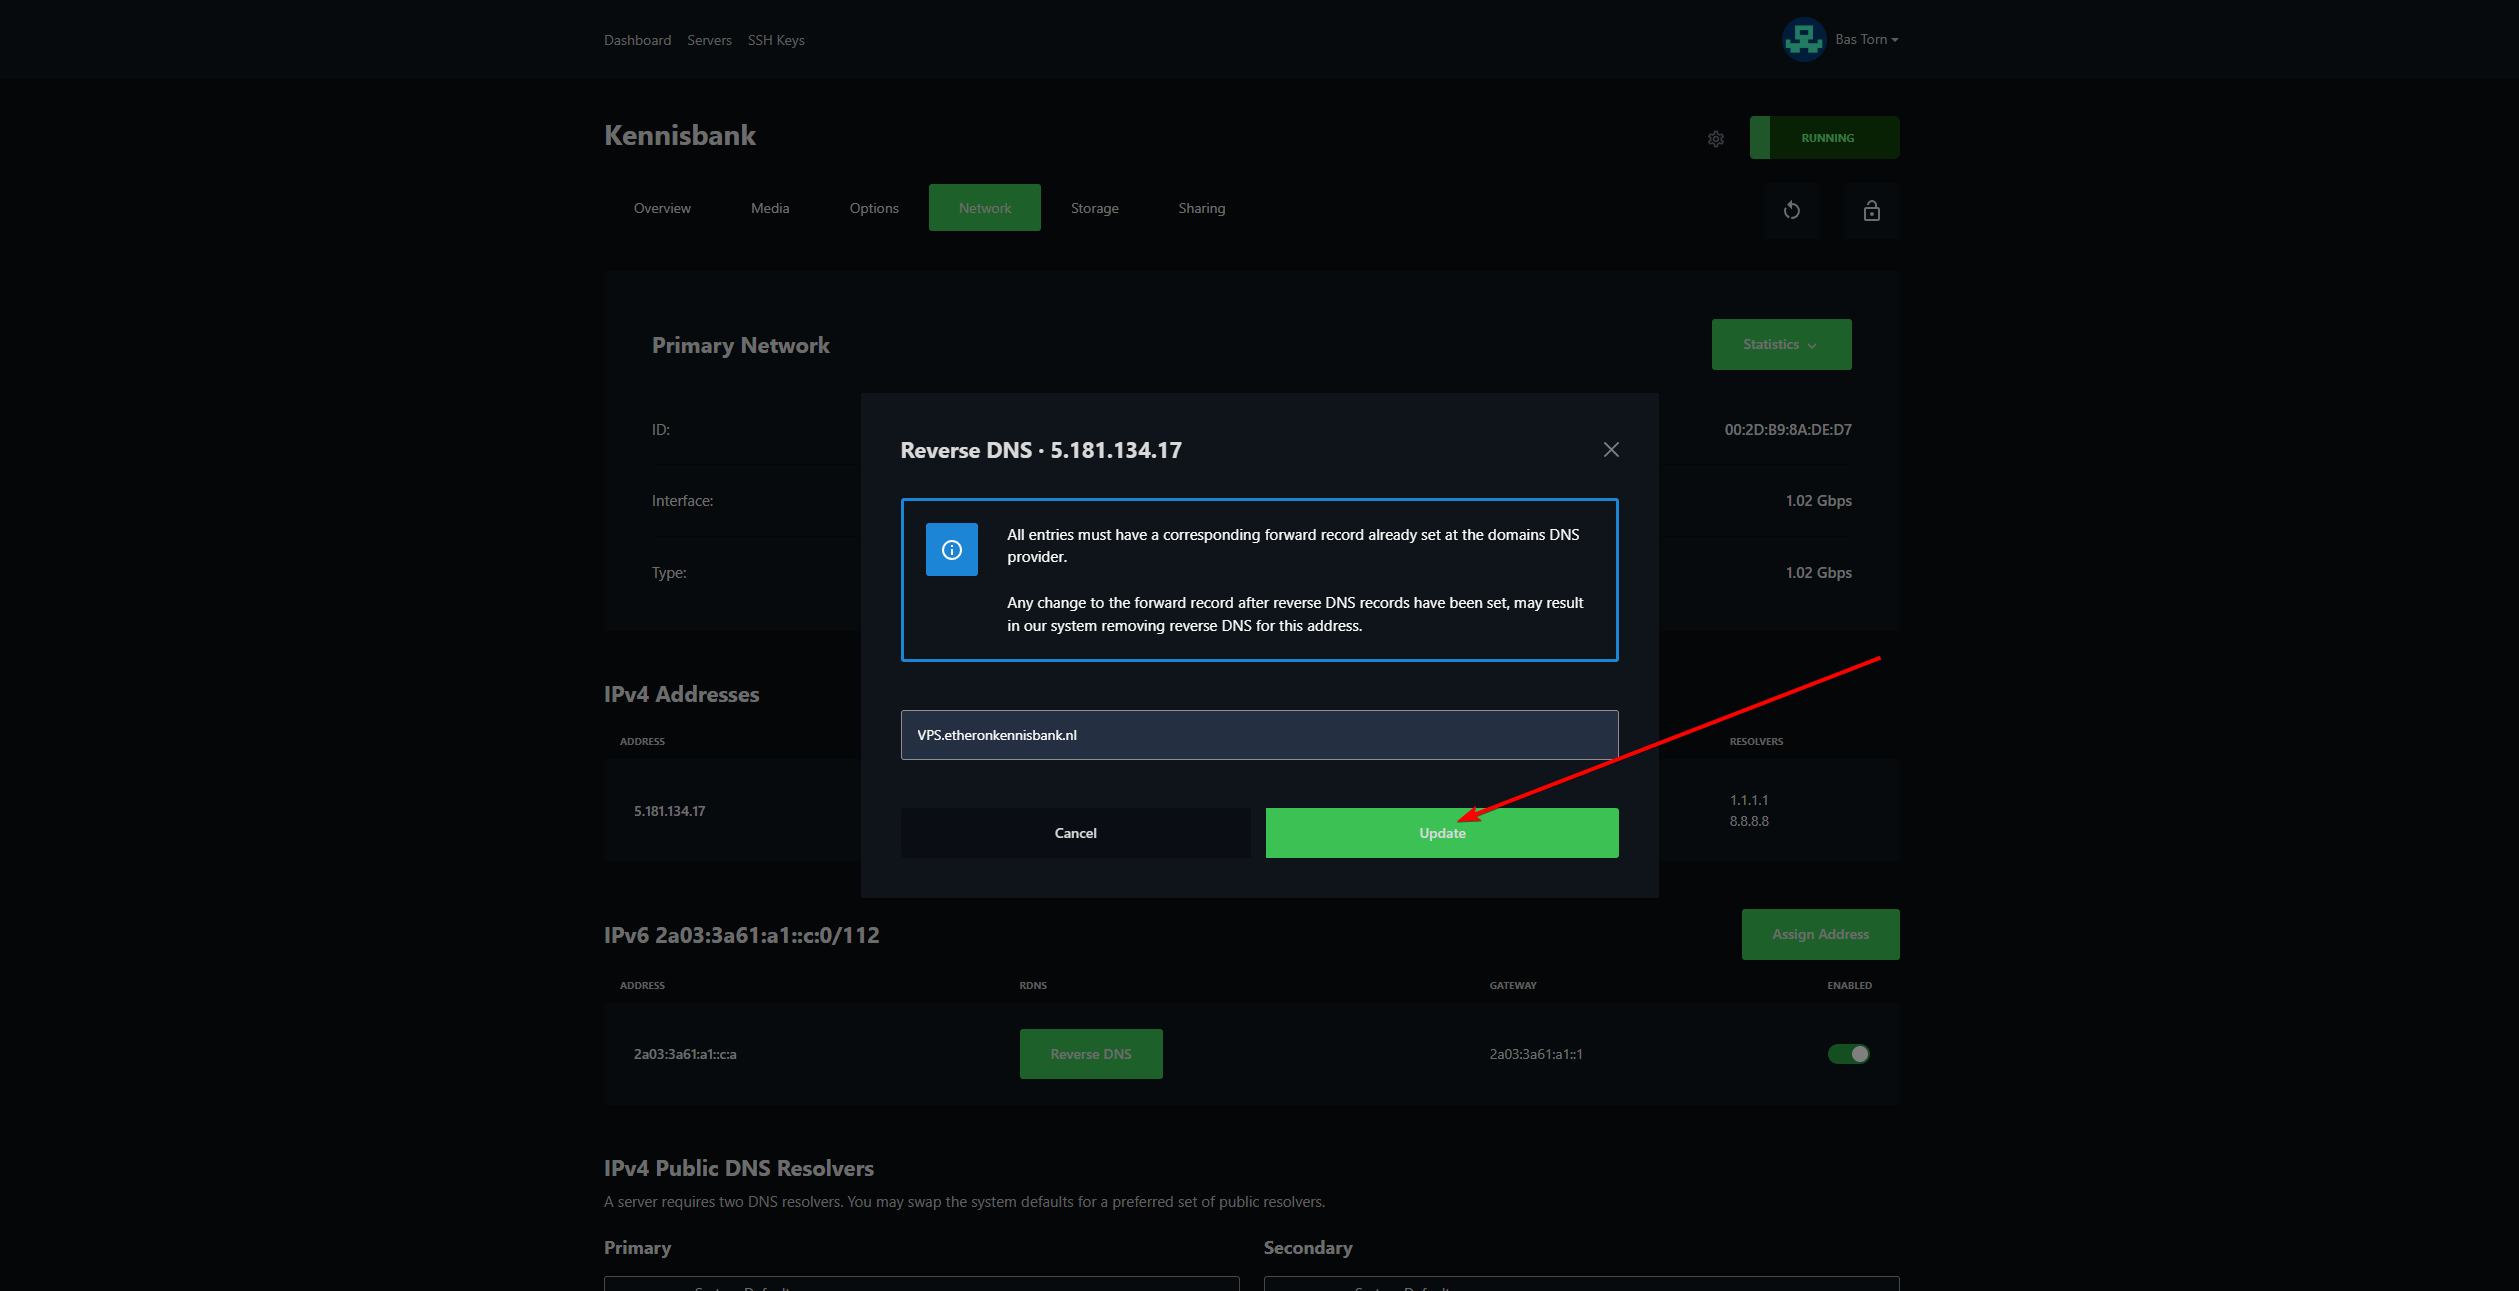This screenshot has height=1291, width=2519.
Task: Select the Options tab
Action: pyautogui.click(x=874, y=208)
